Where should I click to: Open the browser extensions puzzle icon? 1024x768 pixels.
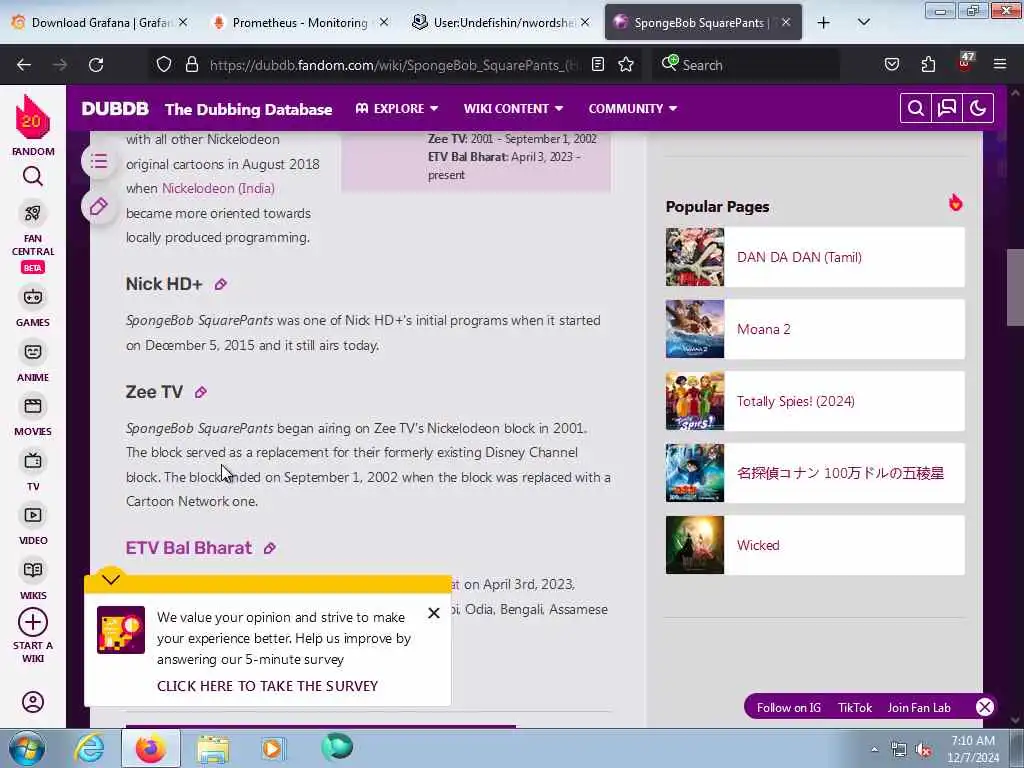point(928,65)
